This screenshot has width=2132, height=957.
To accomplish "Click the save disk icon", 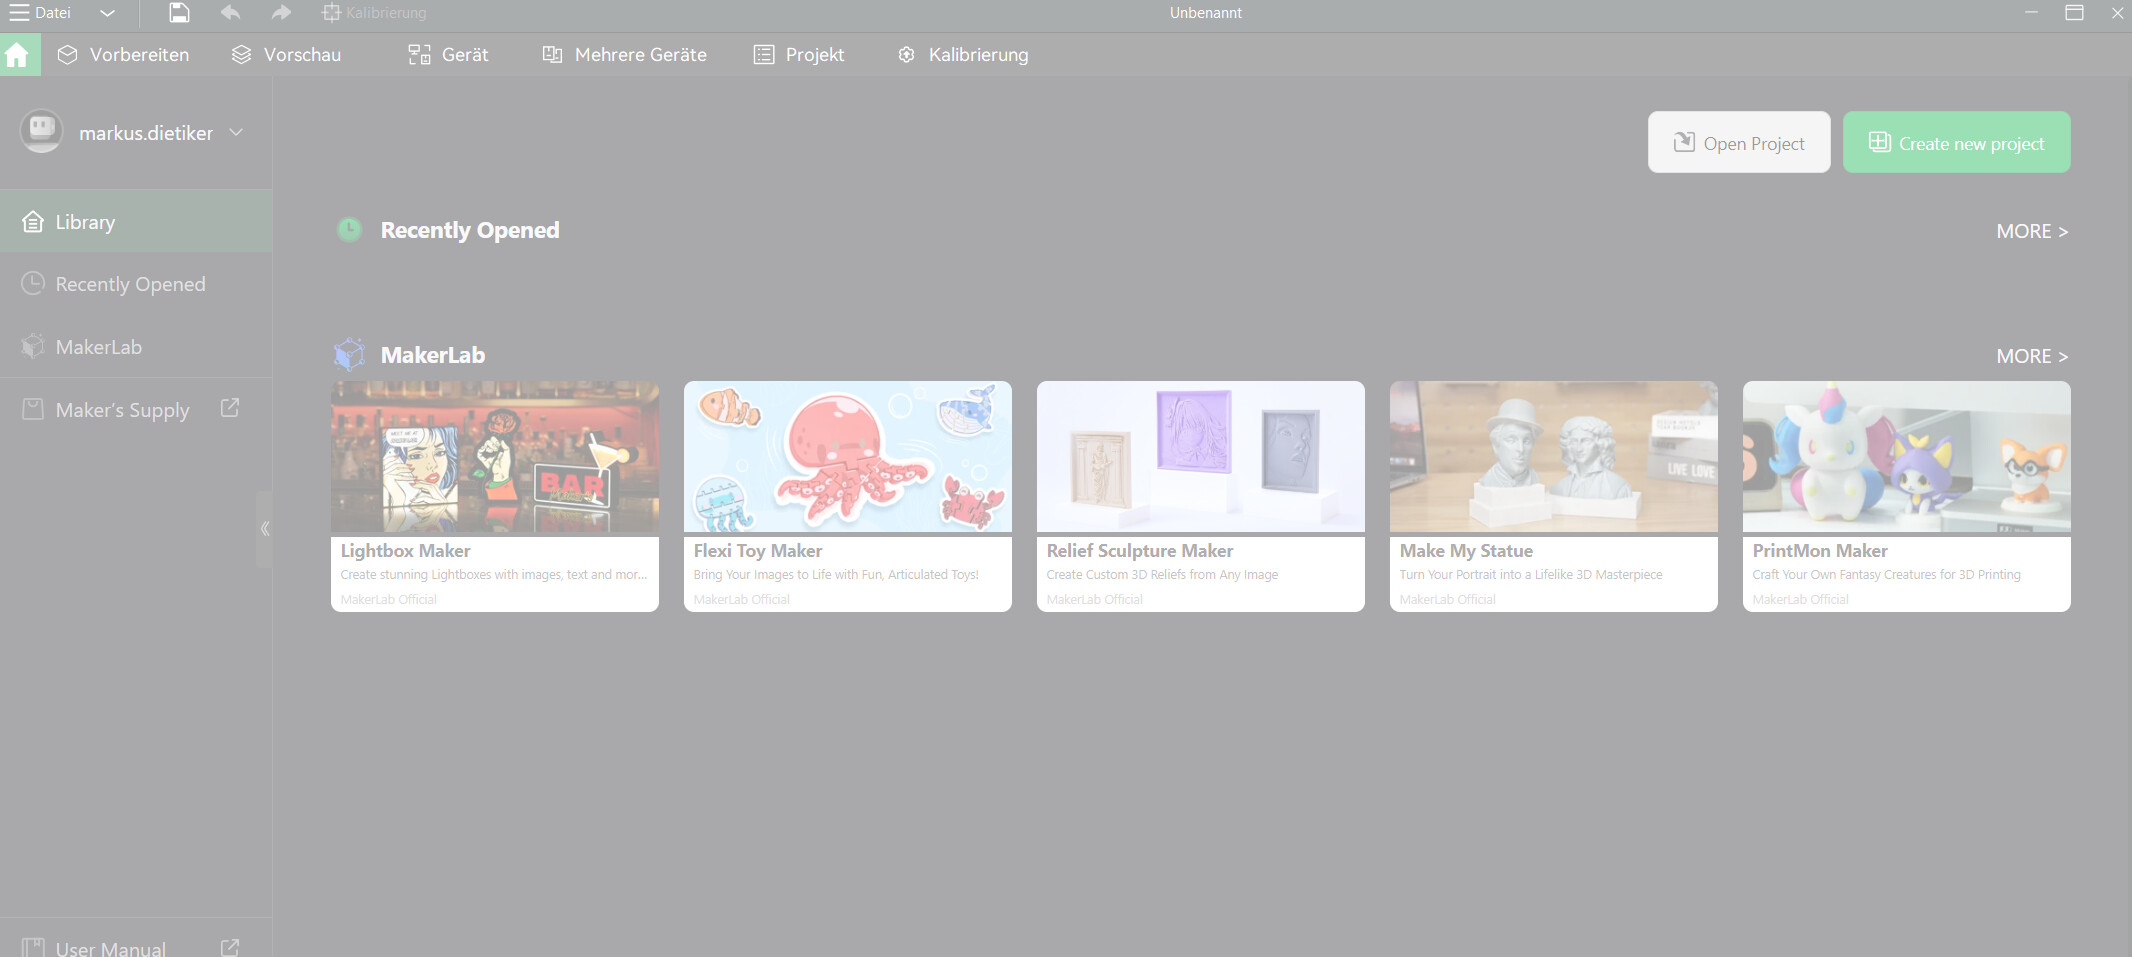I will coord(179,13).
